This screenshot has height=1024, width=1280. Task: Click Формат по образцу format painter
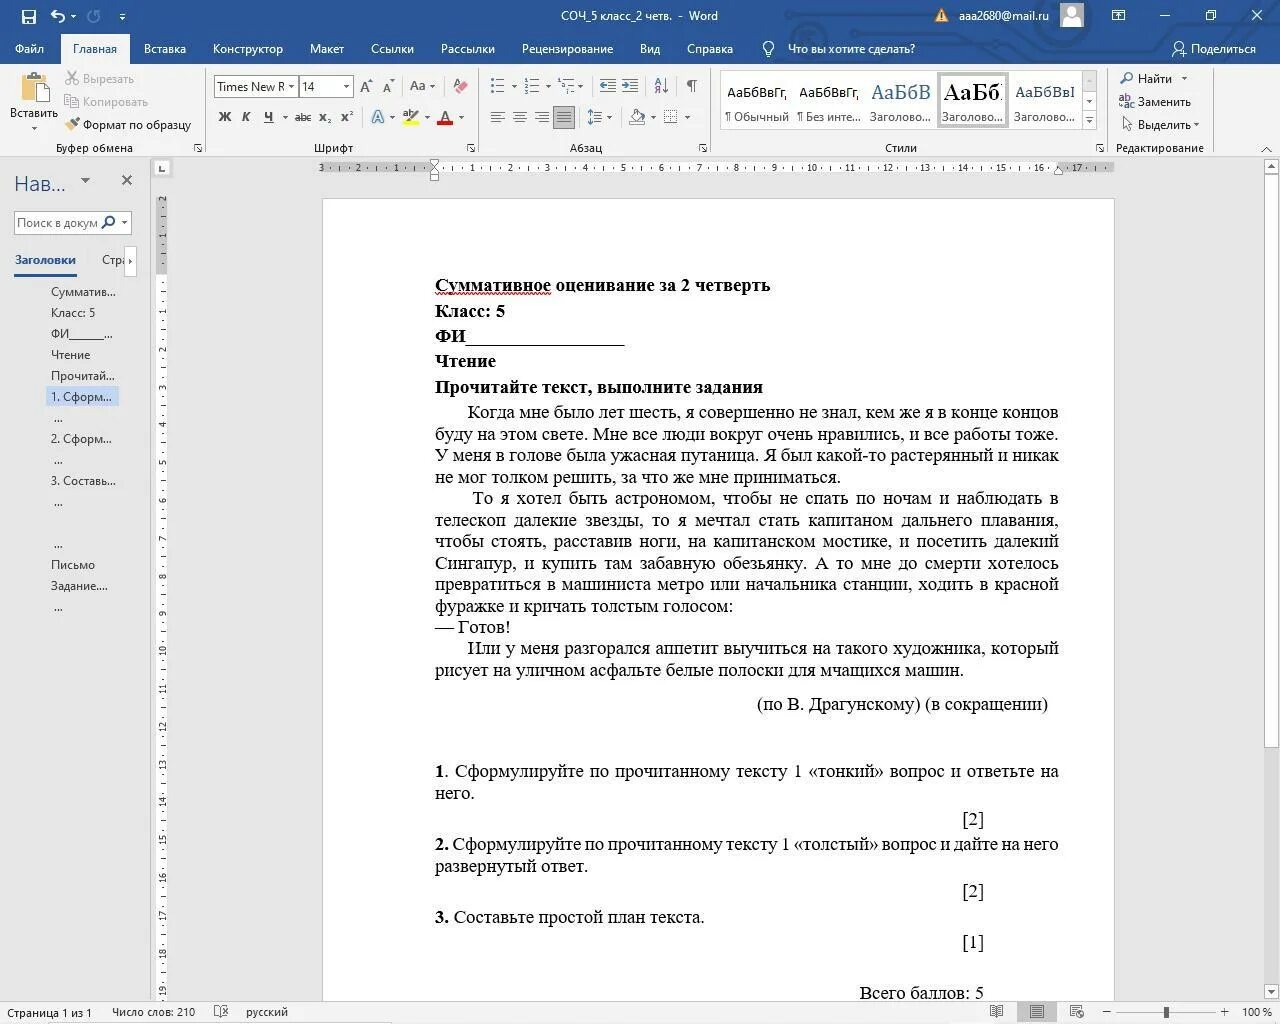(x=129, y=125)
